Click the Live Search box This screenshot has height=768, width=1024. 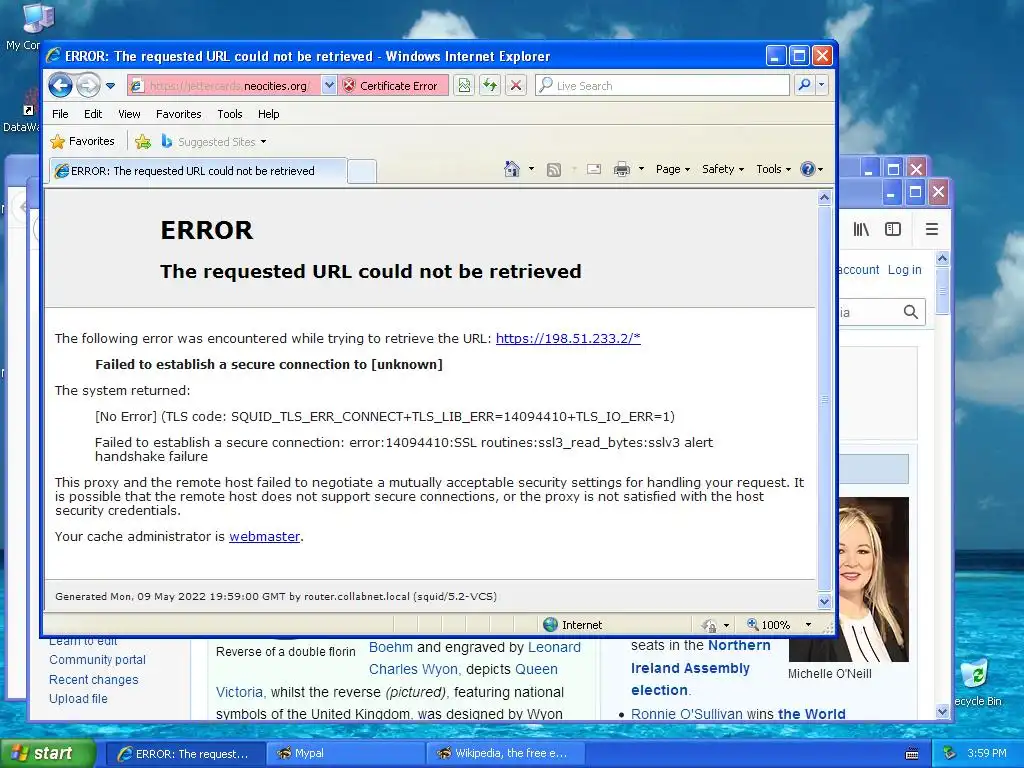point(662,86)
